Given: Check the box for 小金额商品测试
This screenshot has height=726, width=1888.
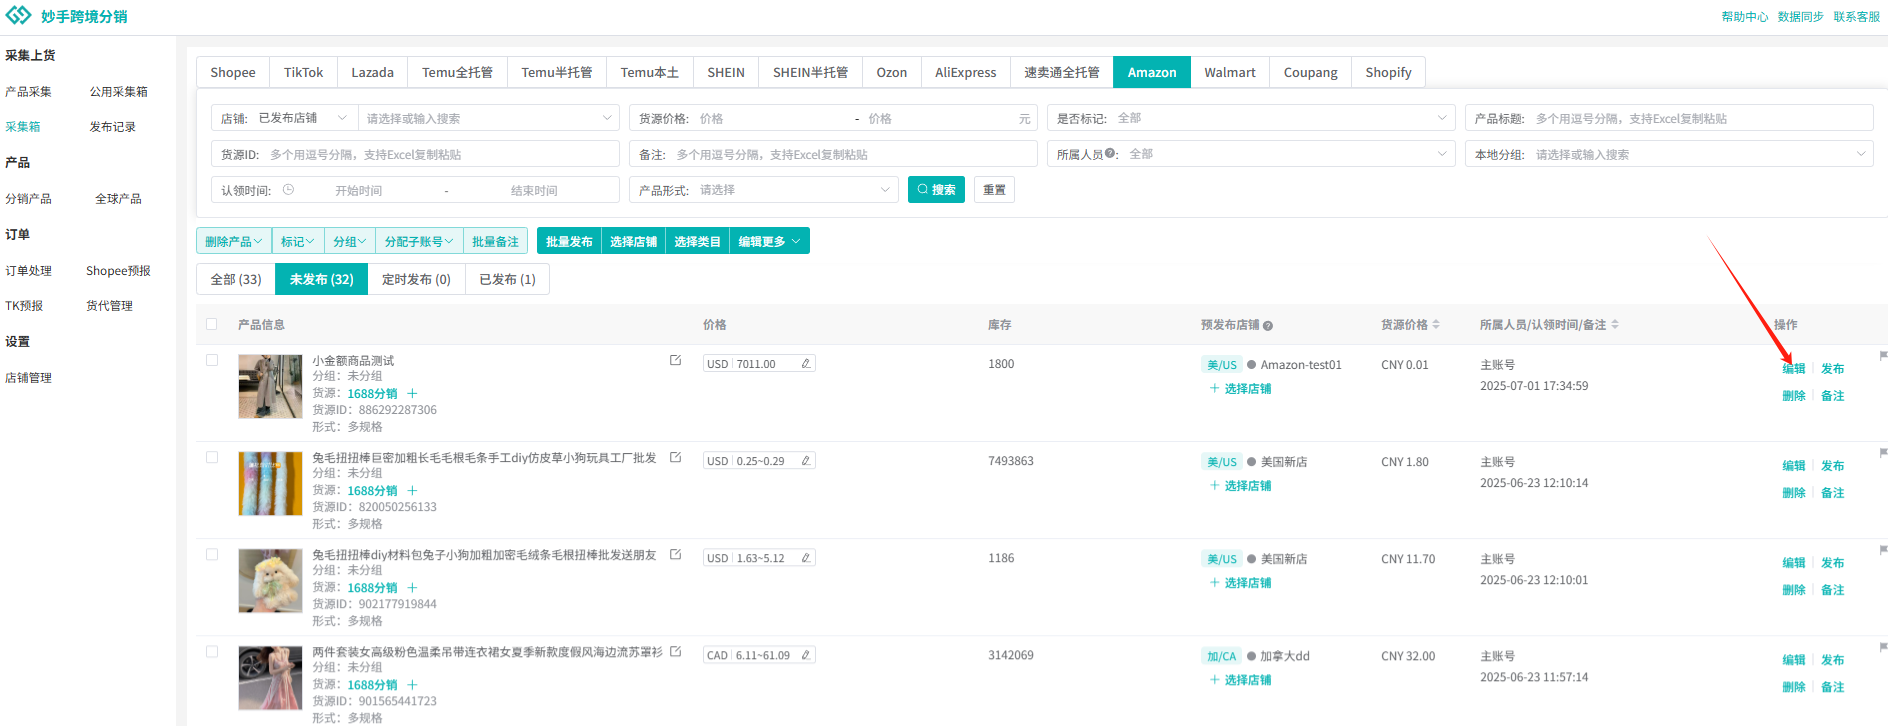Looking at the screenshot, I should pos(211,360).
